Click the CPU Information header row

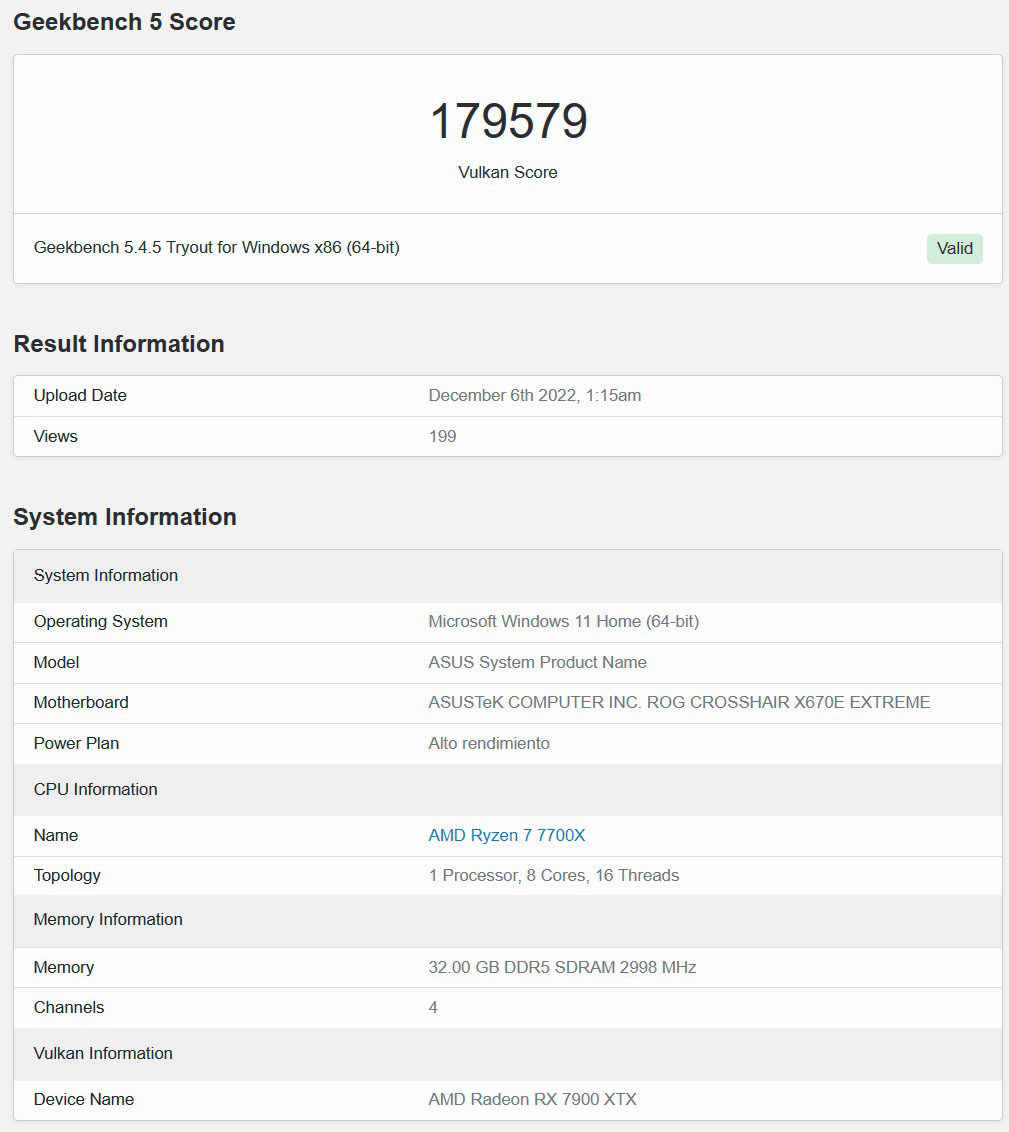(507, 790)
